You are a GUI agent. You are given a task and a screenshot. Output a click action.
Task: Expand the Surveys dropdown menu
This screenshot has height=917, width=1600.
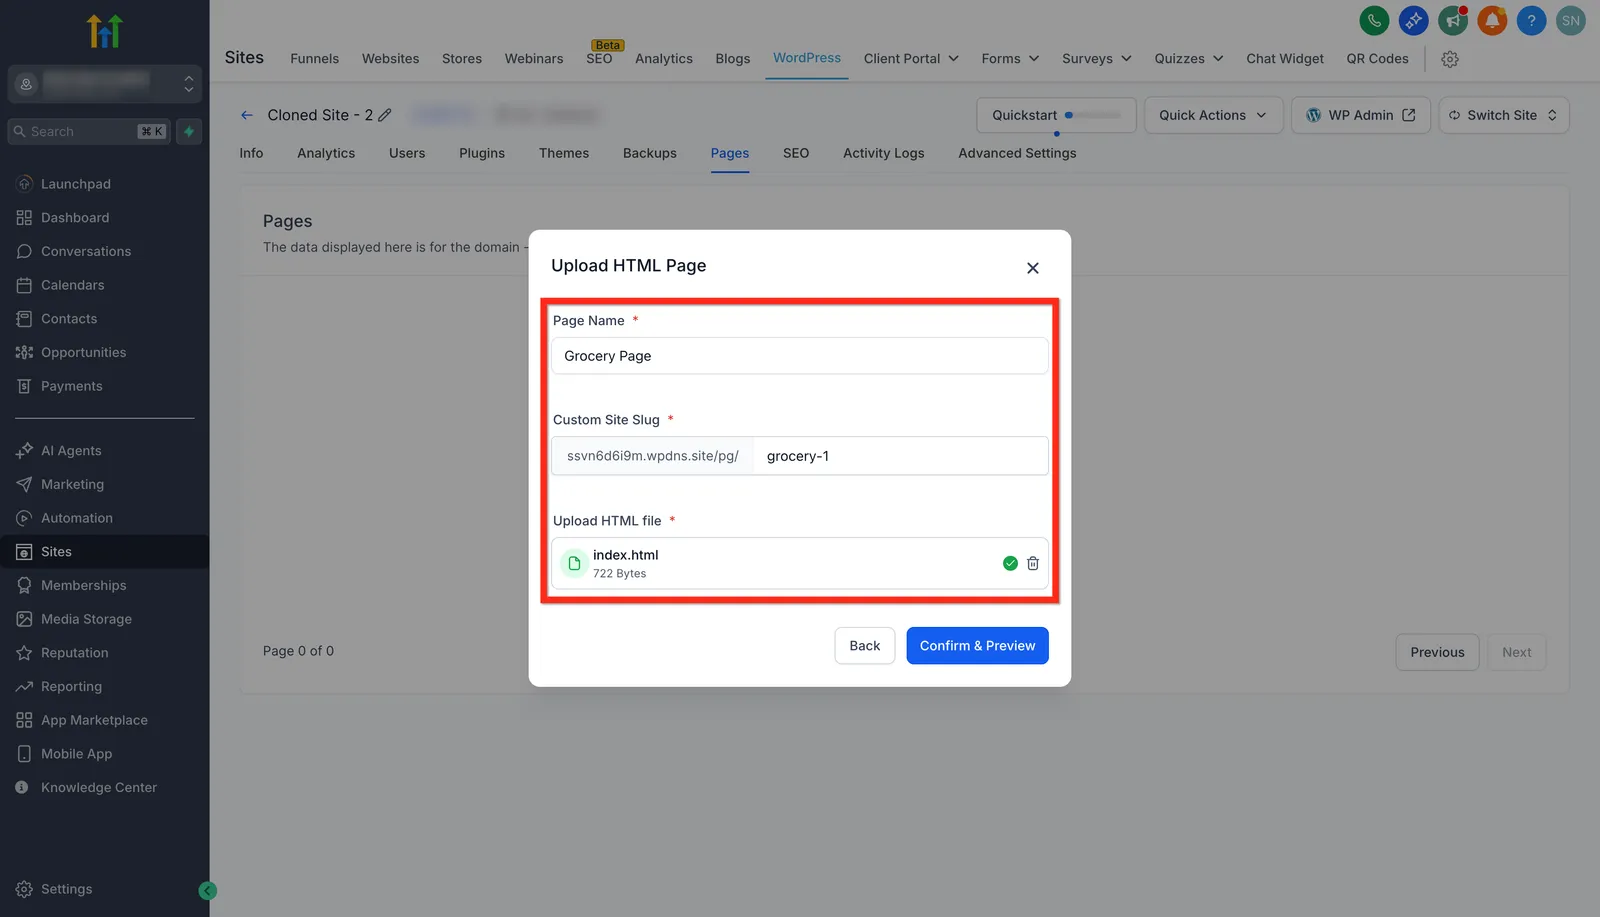tap(1096, 59)
